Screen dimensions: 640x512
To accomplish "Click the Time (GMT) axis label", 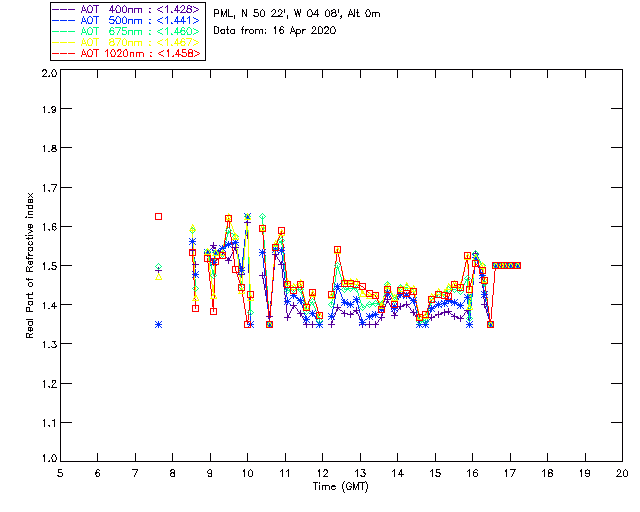I will point(341,486).
